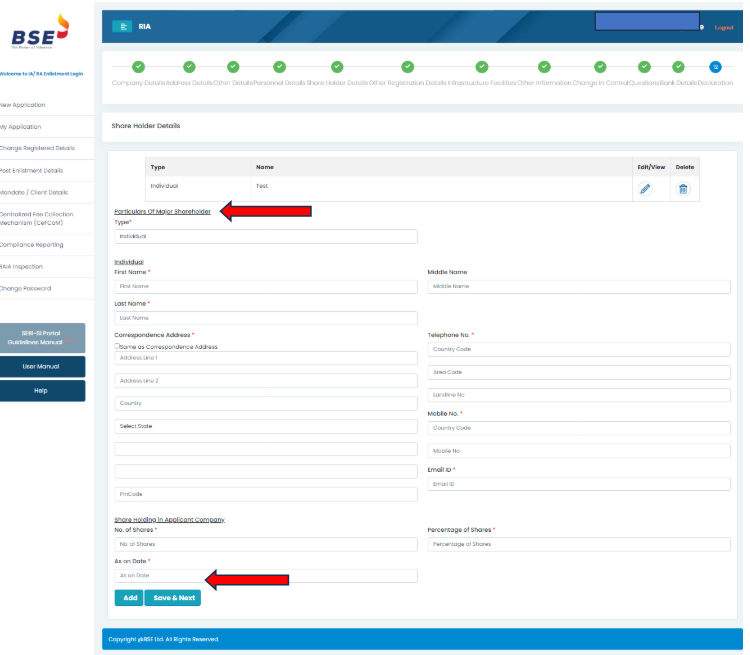Expand the Select State dropdown
750x655 pixels.
(265, 426)
